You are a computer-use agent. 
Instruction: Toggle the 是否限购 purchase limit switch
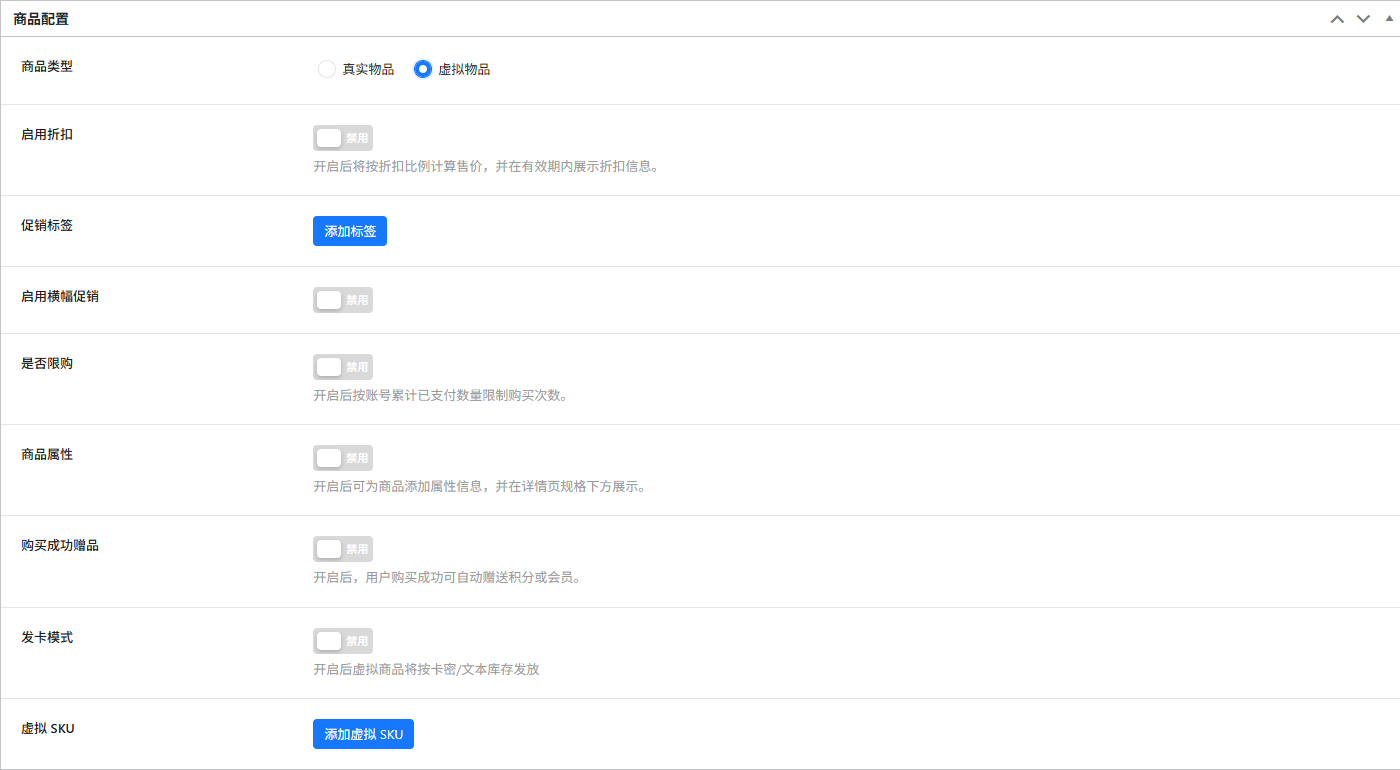coord(343,367)
